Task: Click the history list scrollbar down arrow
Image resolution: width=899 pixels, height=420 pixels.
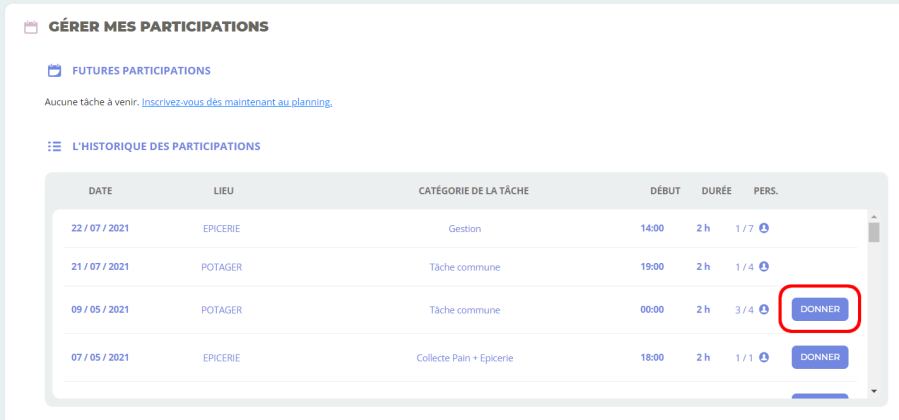Action: click(x=873, y=390)
